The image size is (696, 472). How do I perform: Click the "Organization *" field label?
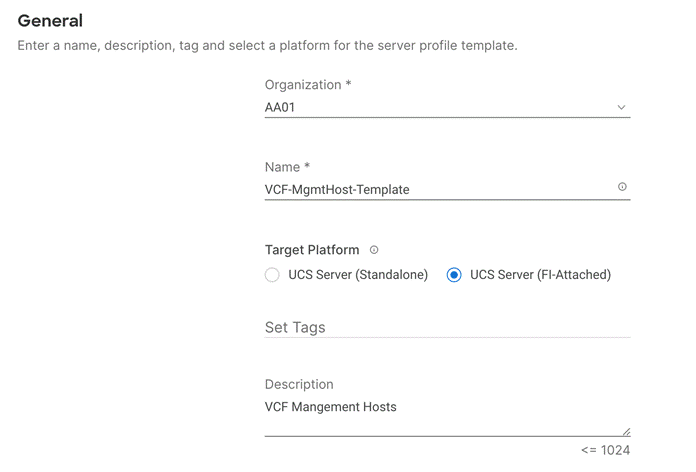[x=308, y=85]
